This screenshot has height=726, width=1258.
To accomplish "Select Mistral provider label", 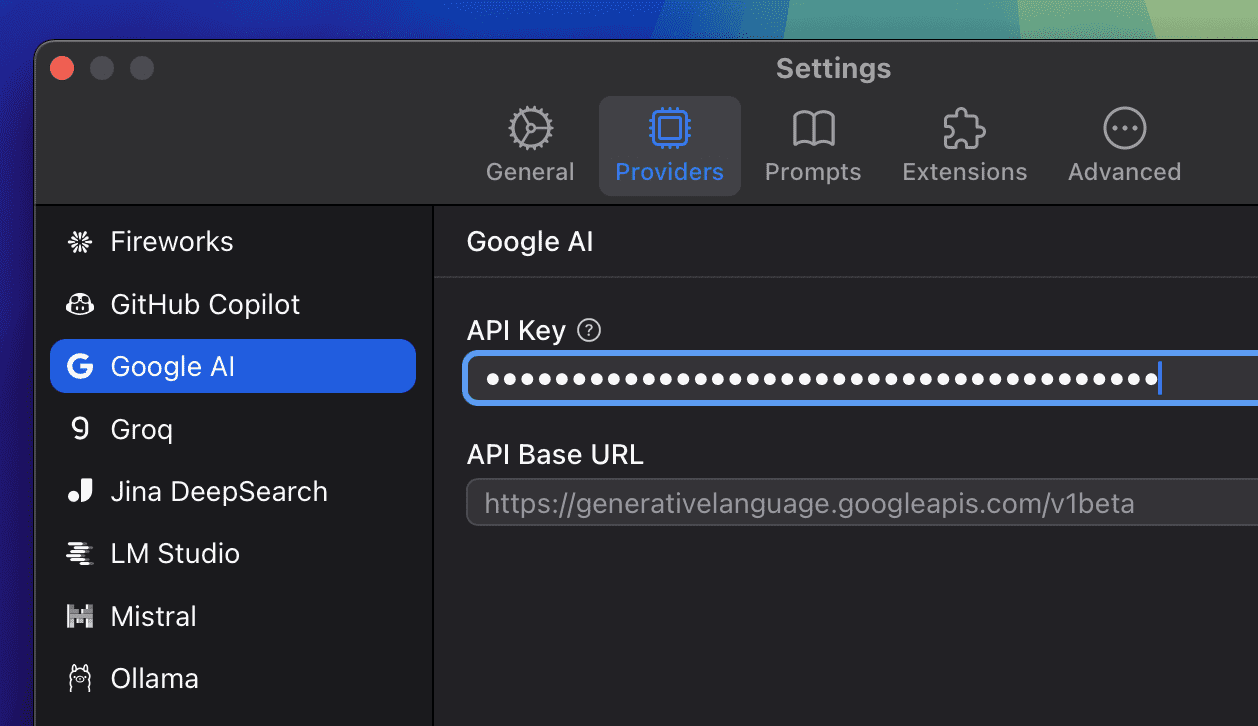I will tap(153, 616).
